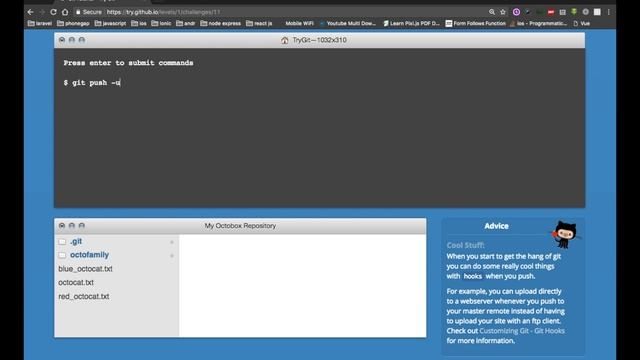Image resolution: width=640 pixels, height=360 pixels.
Task: Click the octofamily folder icon
Action: click(62, 255)
